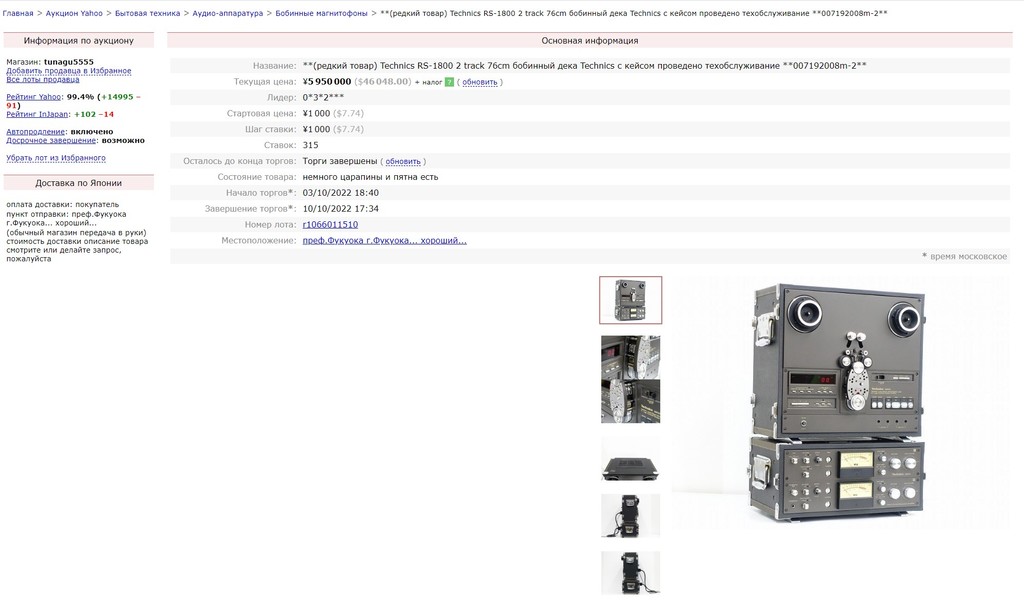Click the Автопродление info link

[x=36, y=132]
